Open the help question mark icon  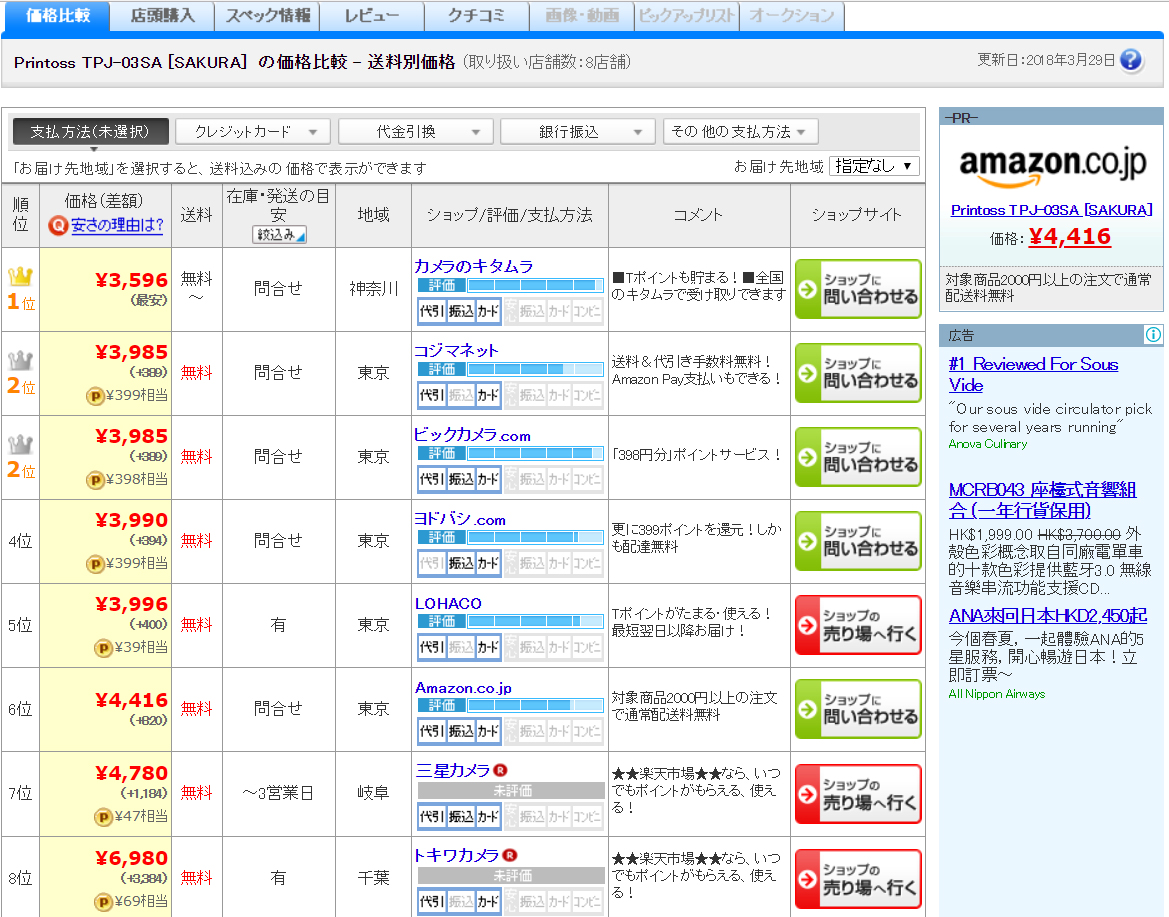1130,60
